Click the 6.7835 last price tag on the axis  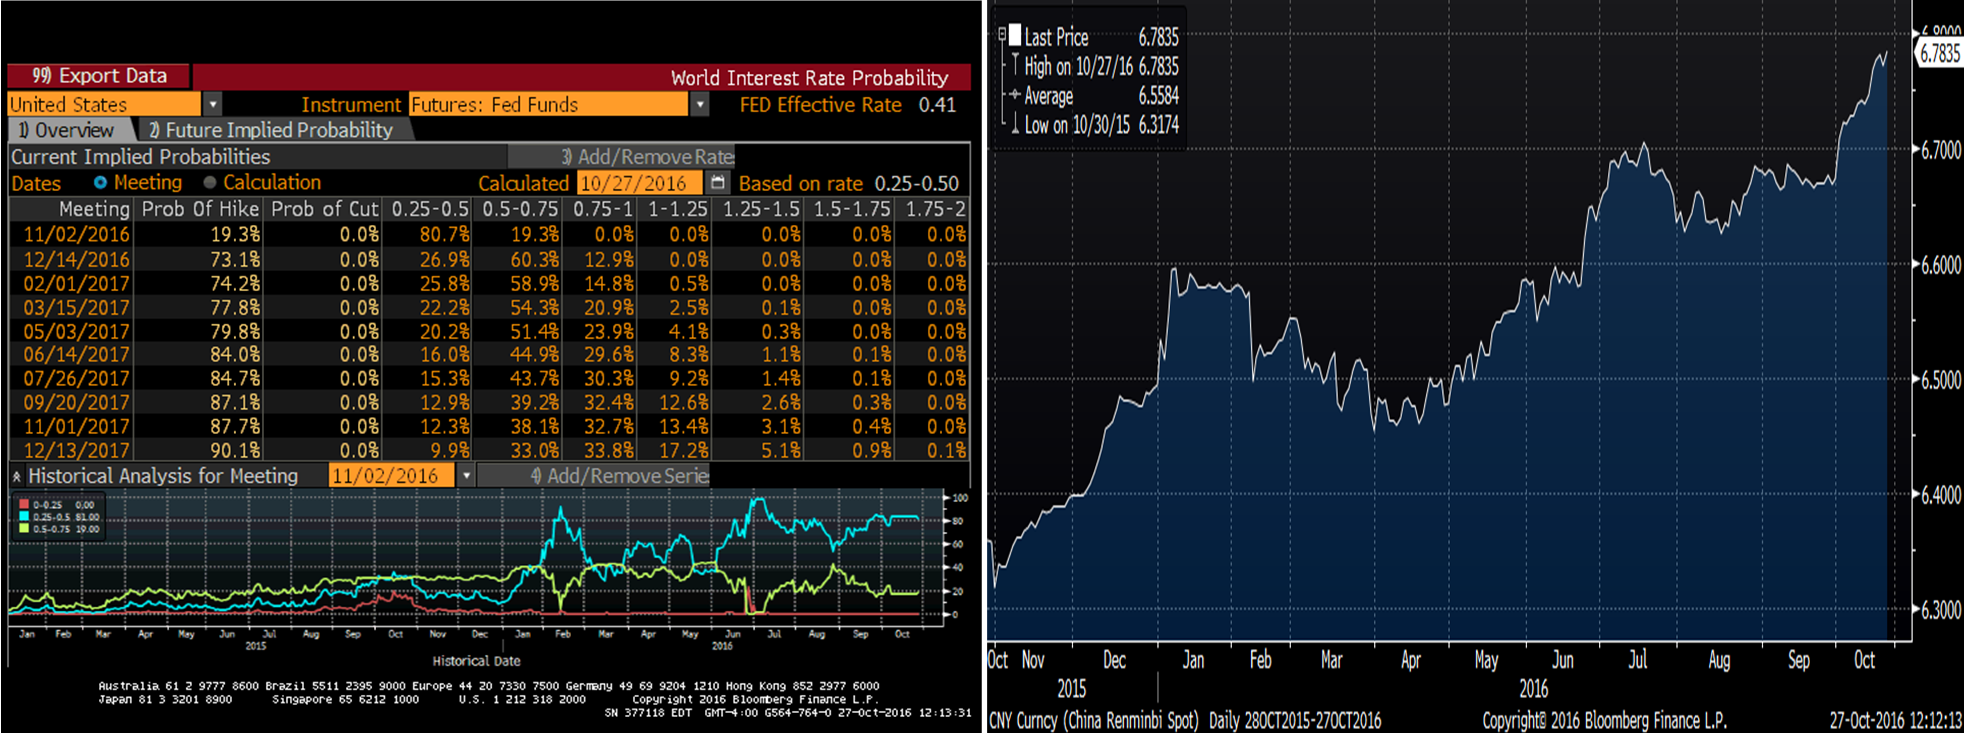(1939, 54)
